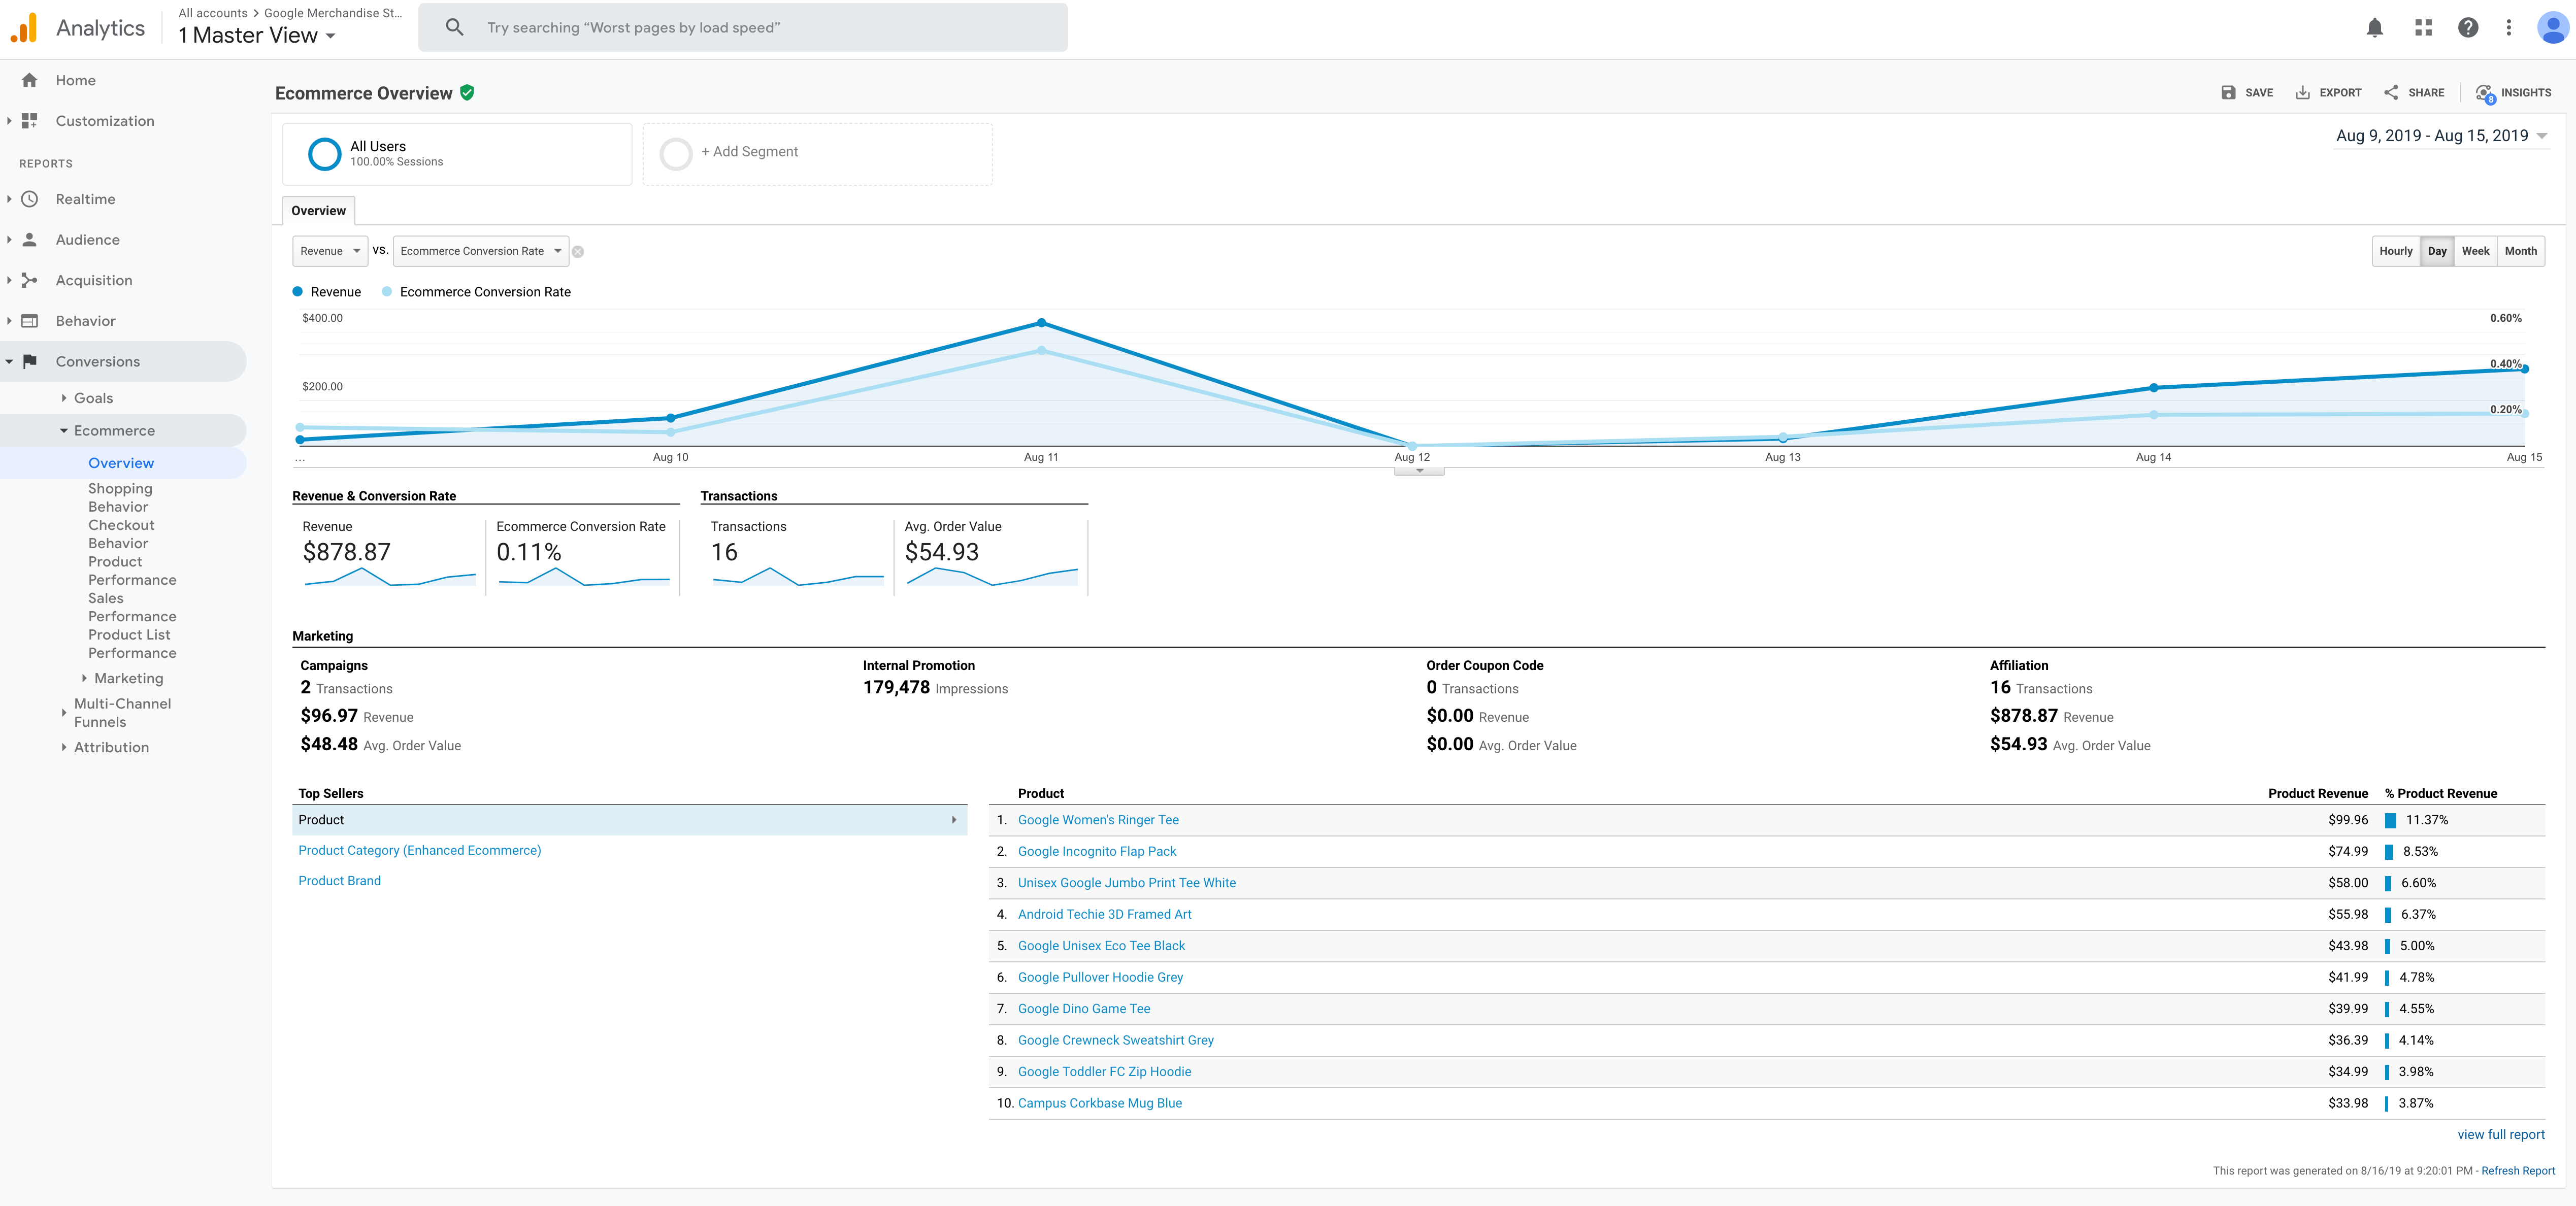Click the search magnifier icon
2576x1206 pixels.
click(454, 27)
